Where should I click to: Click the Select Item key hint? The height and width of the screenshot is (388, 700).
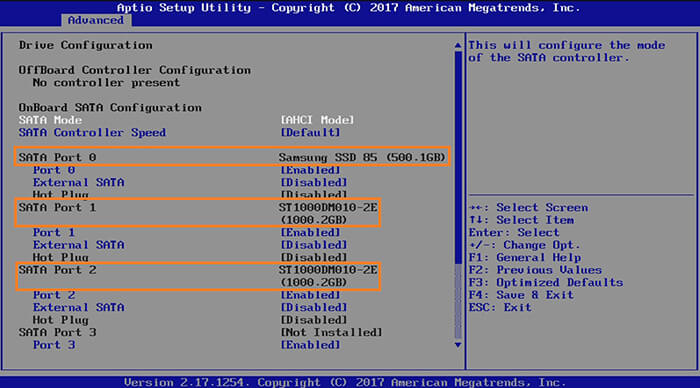pyautogui.click(x=521, y=220)
